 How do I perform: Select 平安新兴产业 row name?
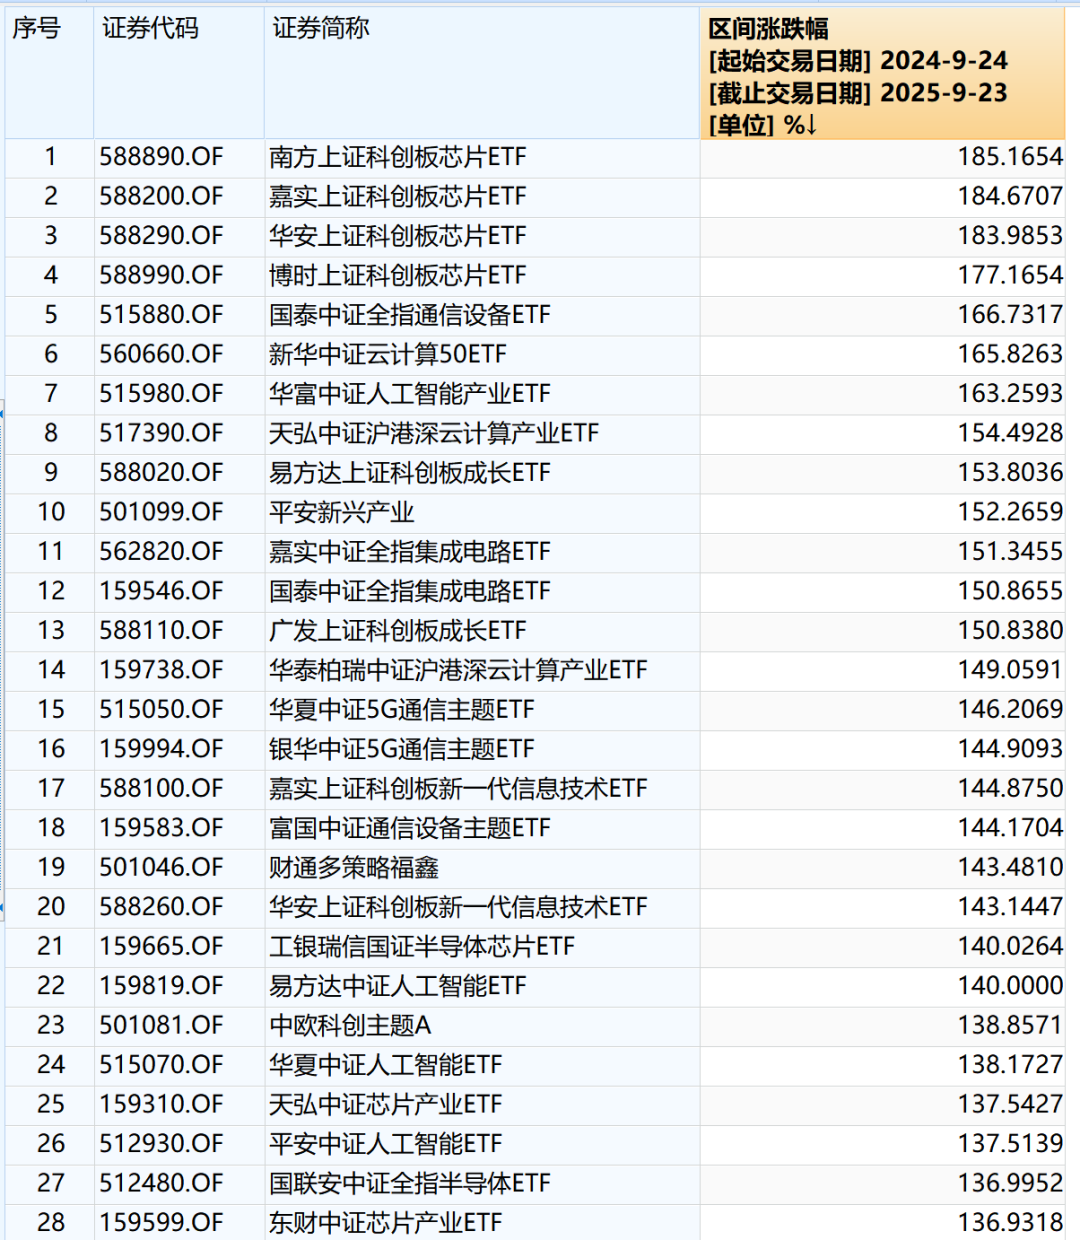[x=341, y=512]
